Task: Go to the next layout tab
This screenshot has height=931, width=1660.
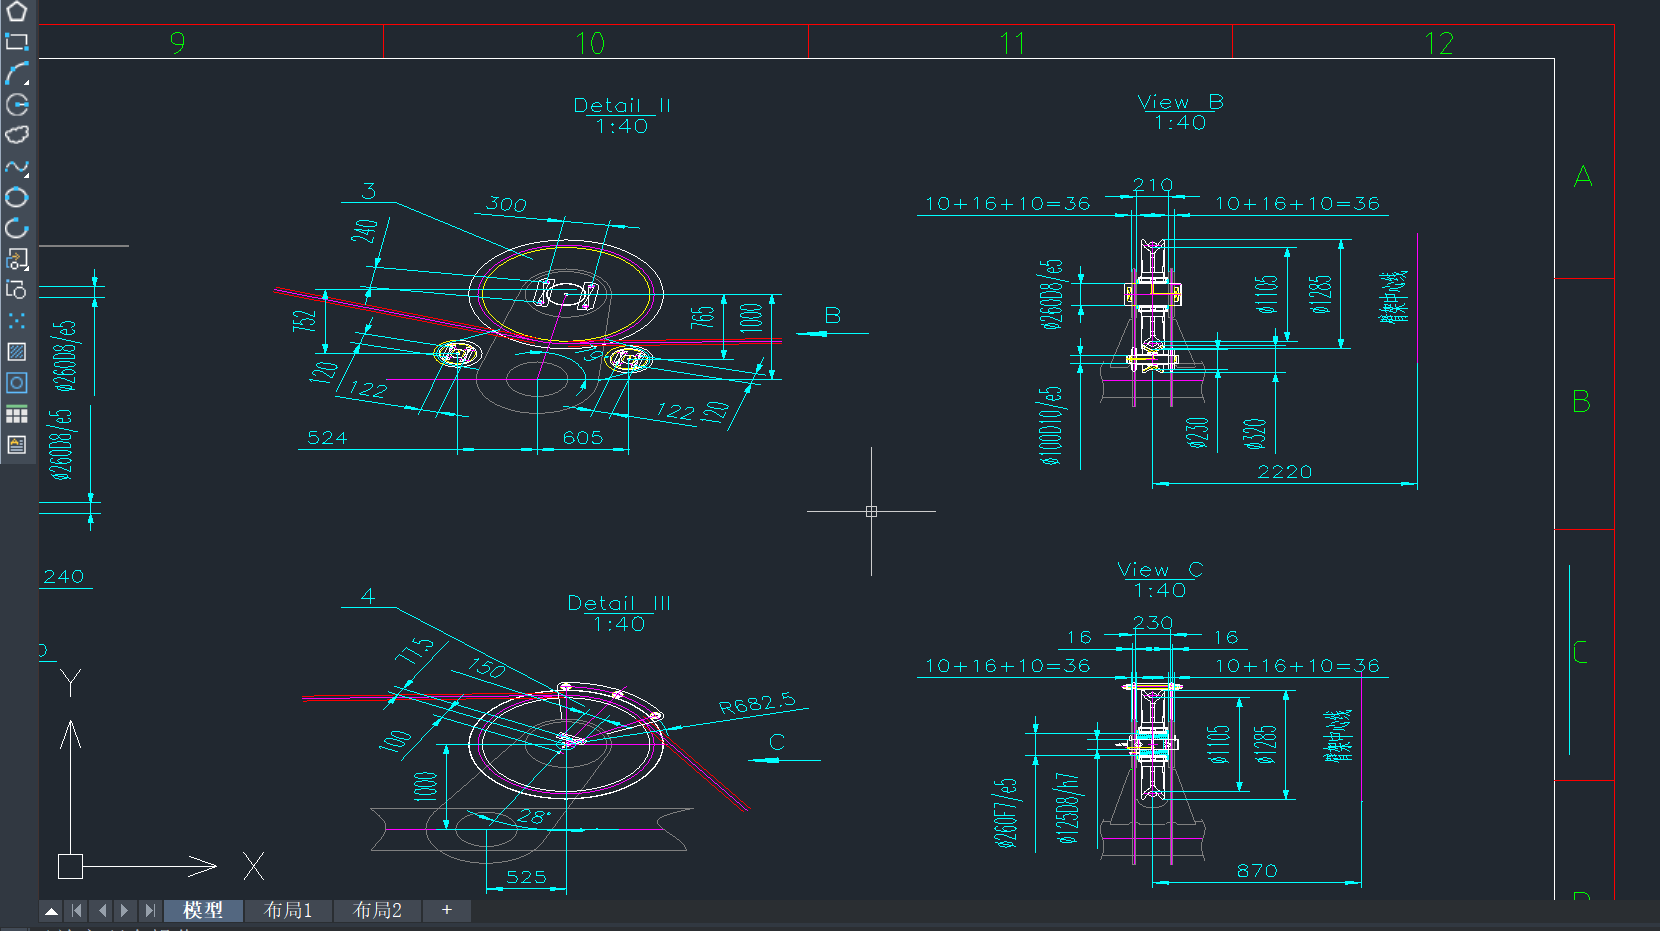Action: click(x=125, y=911)
